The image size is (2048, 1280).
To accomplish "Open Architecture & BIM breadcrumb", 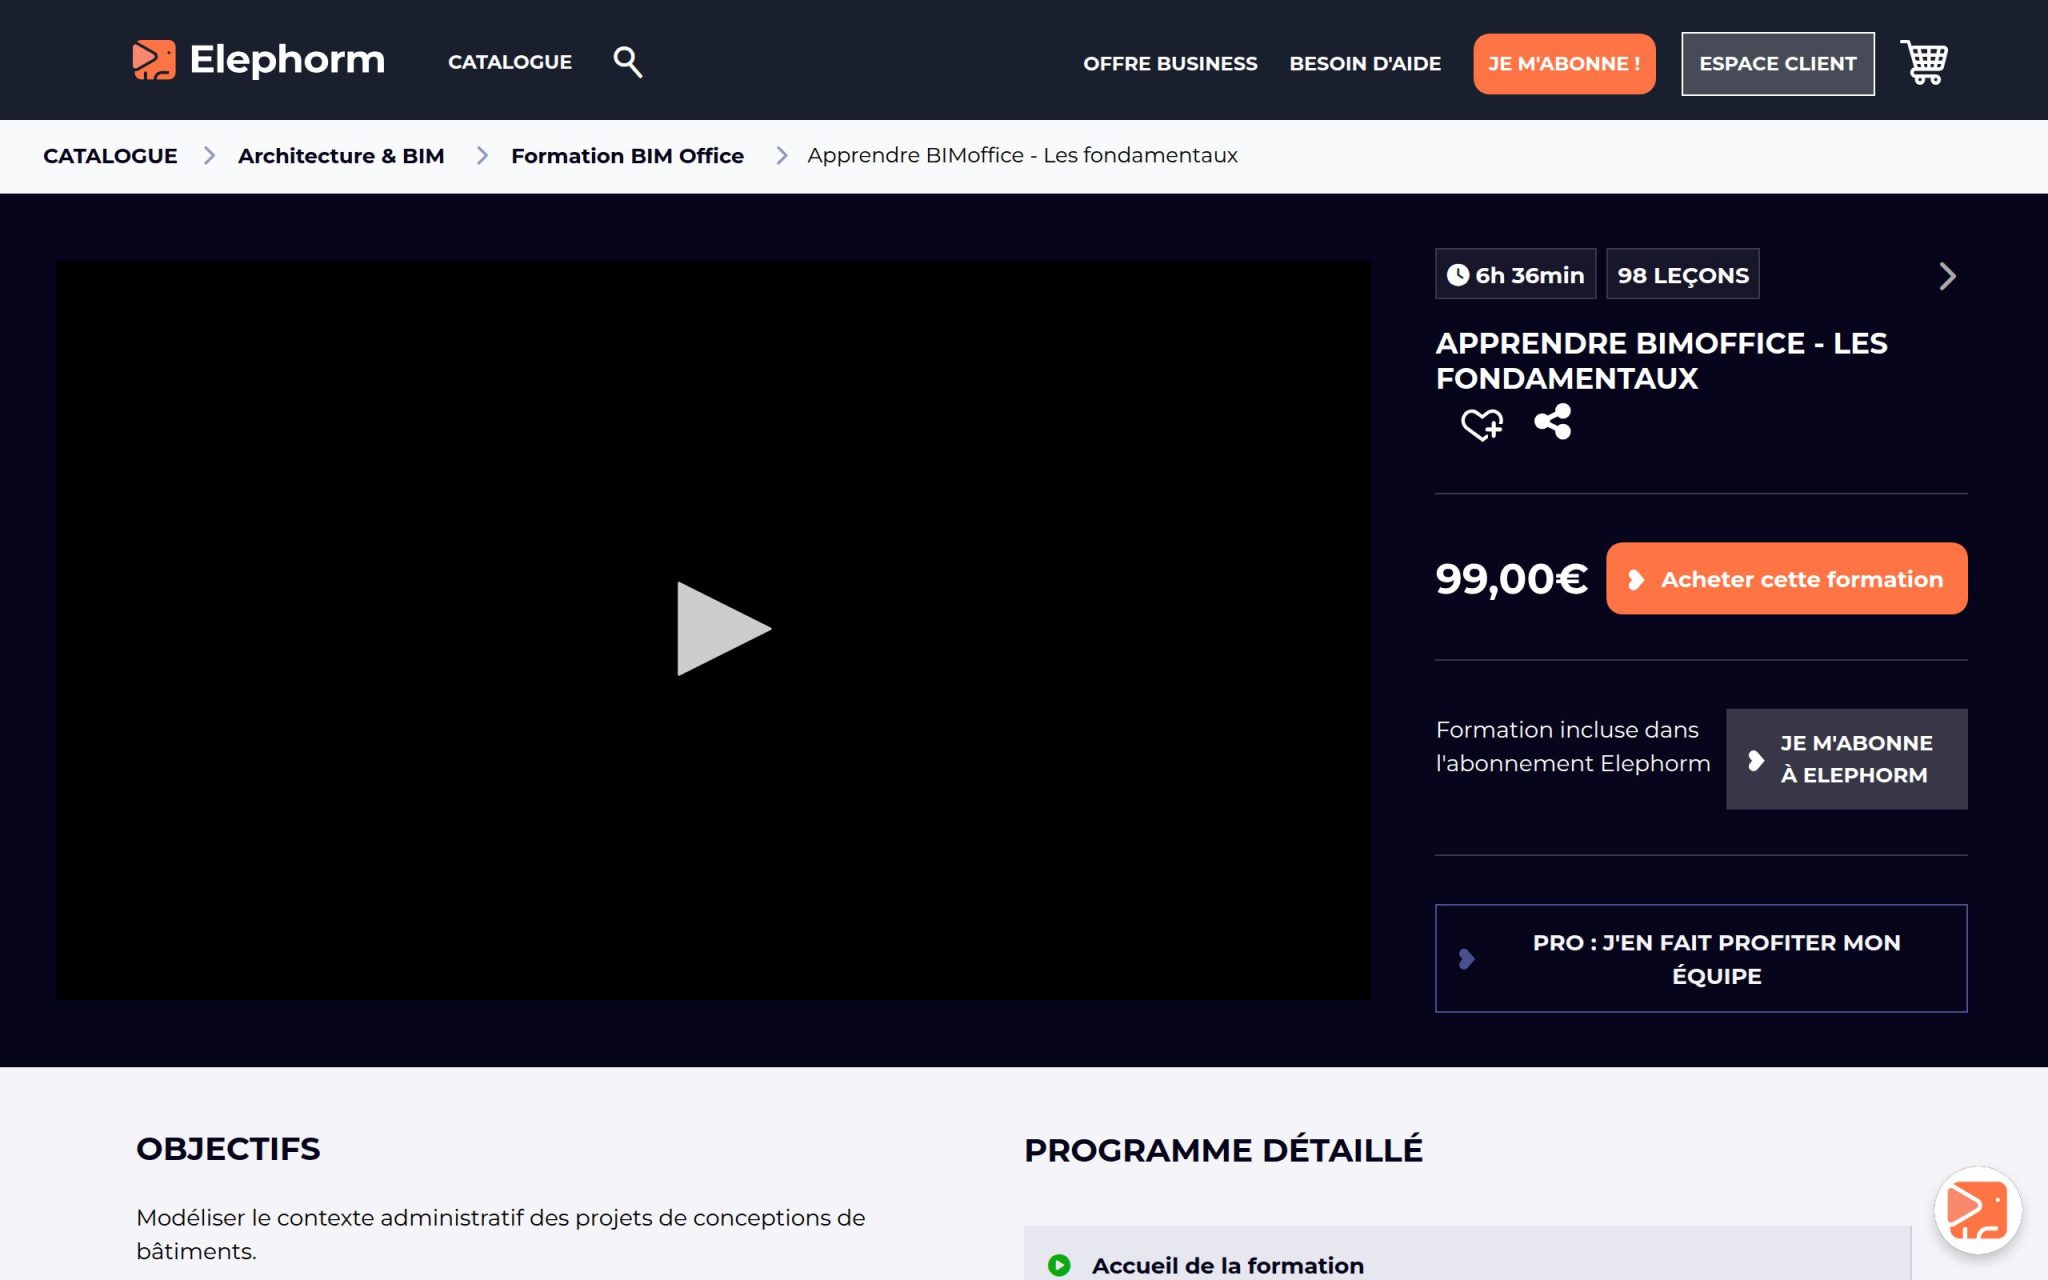I will (x=341, y=156).
